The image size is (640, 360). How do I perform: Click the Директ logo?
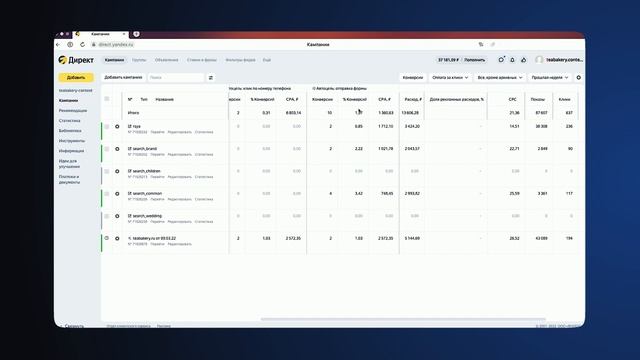[x=76, y=60]
